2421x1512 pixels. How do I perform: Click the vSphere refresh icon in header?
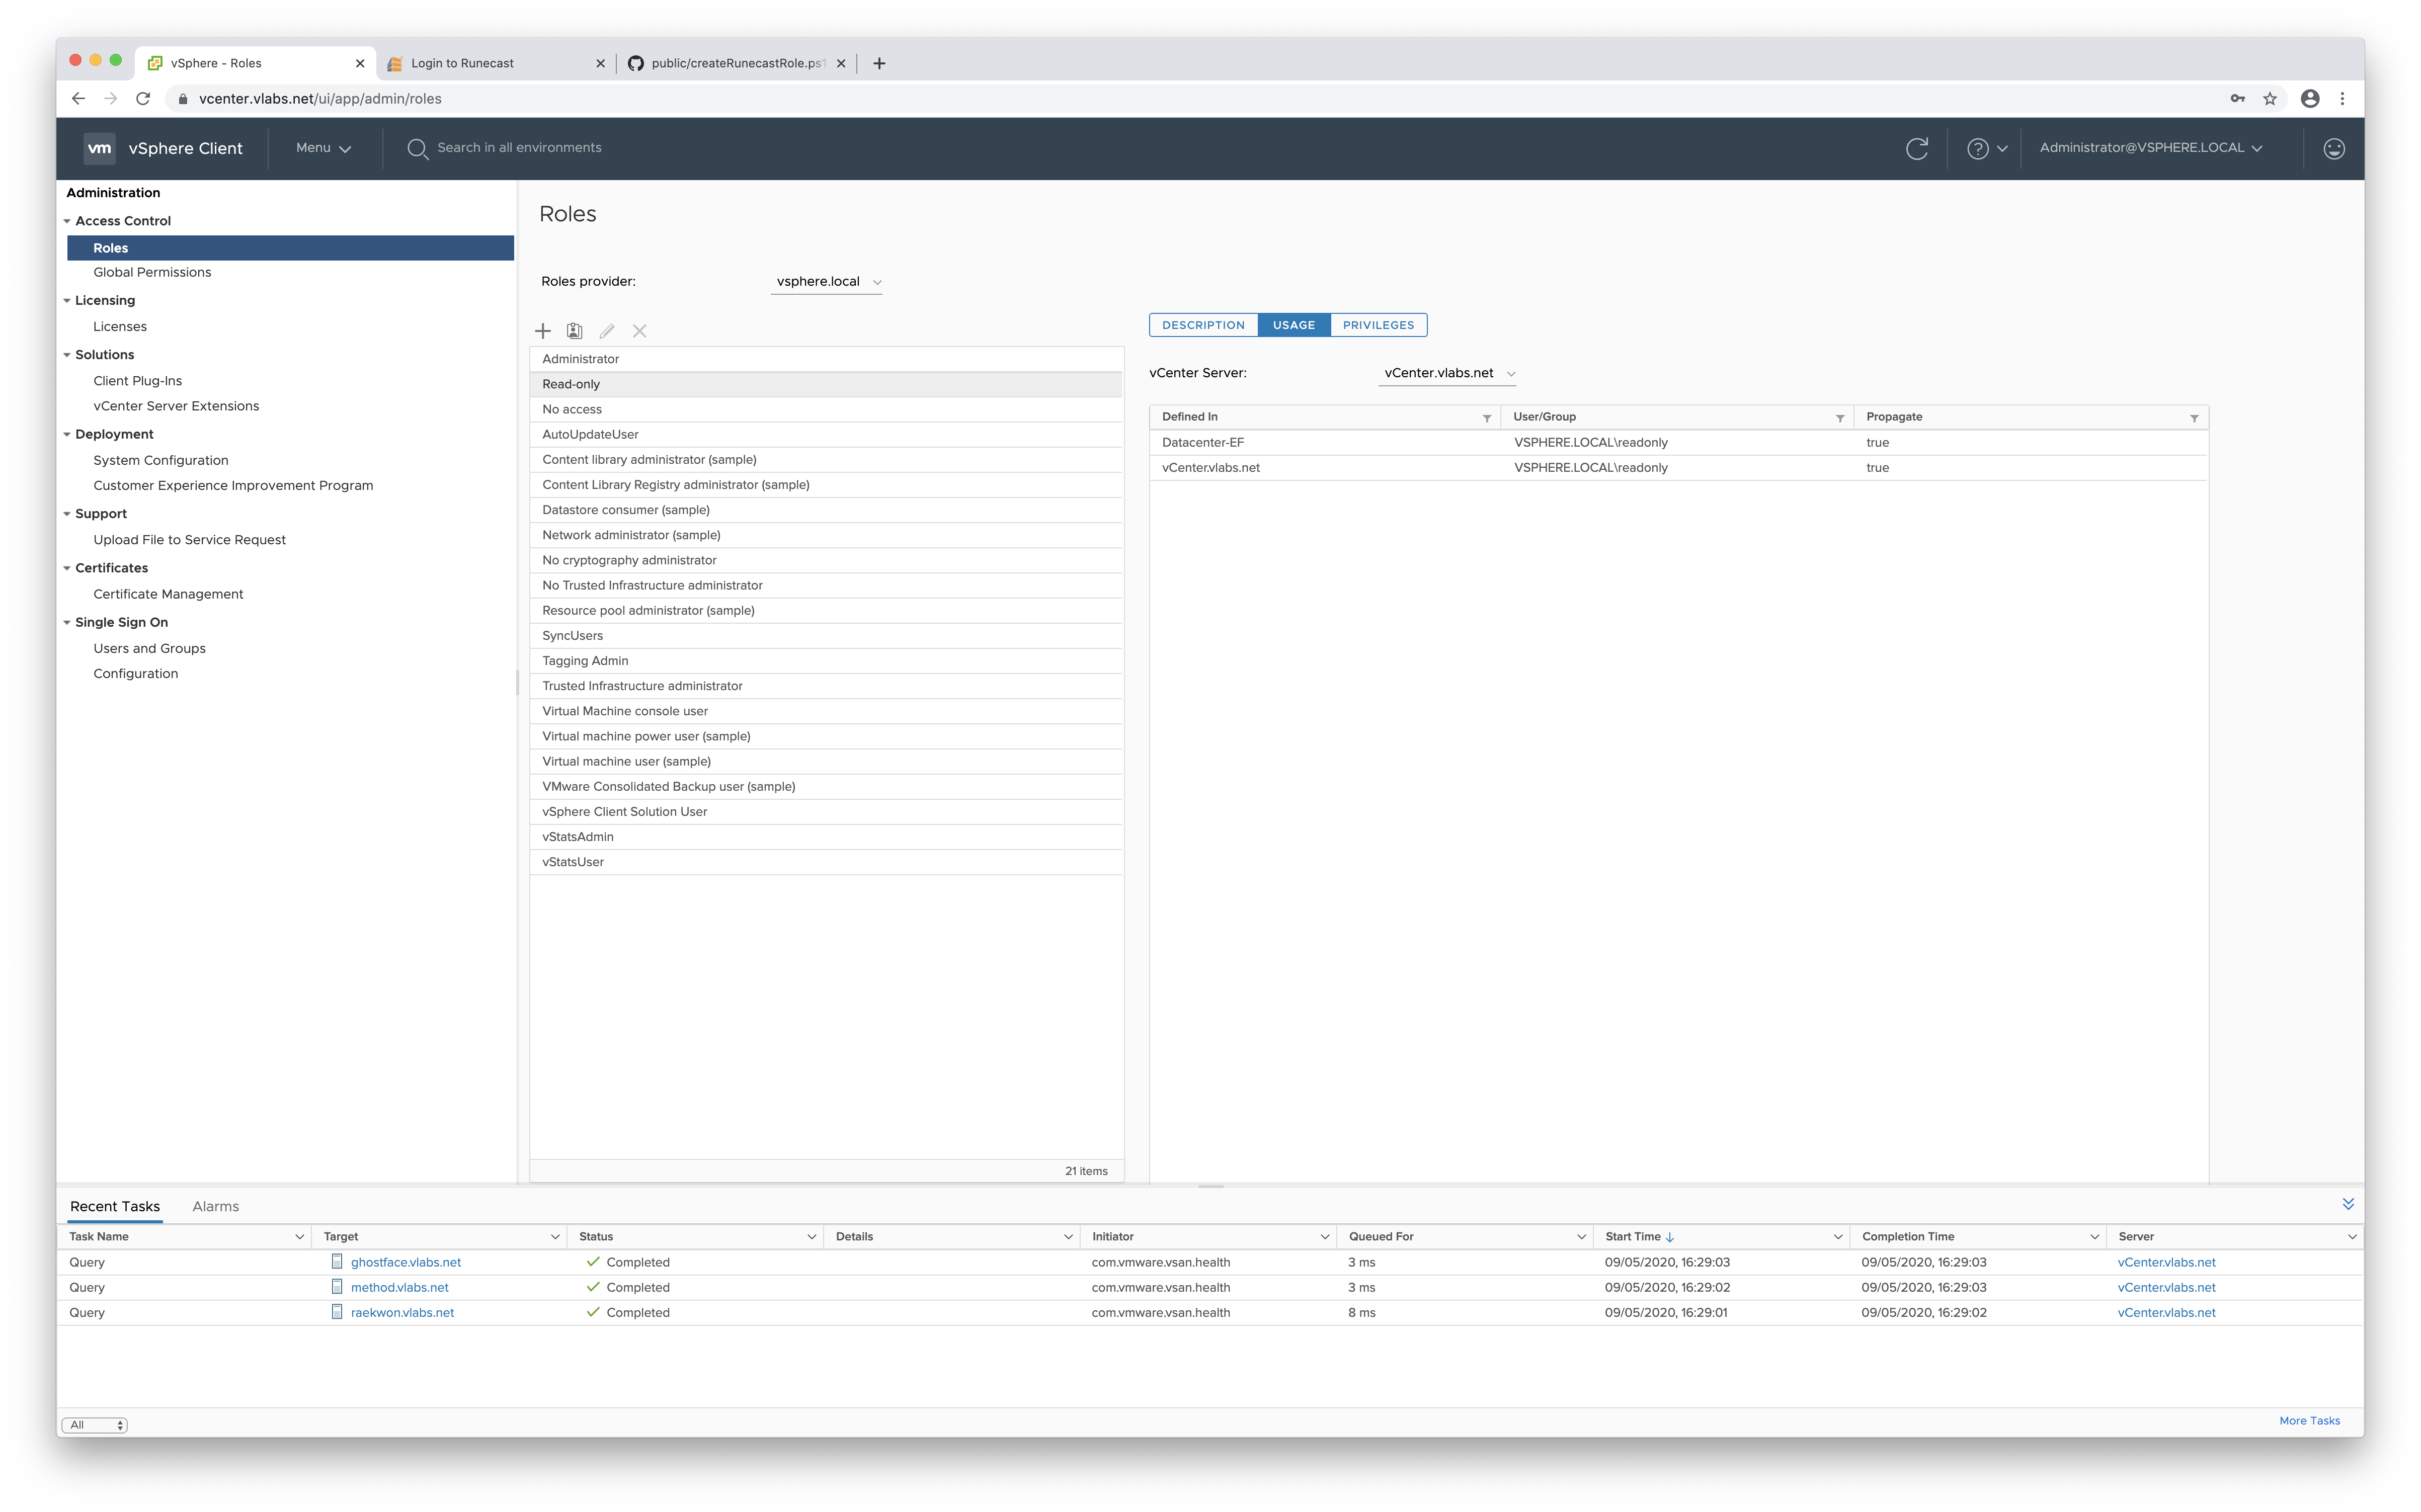(1916, 148)
